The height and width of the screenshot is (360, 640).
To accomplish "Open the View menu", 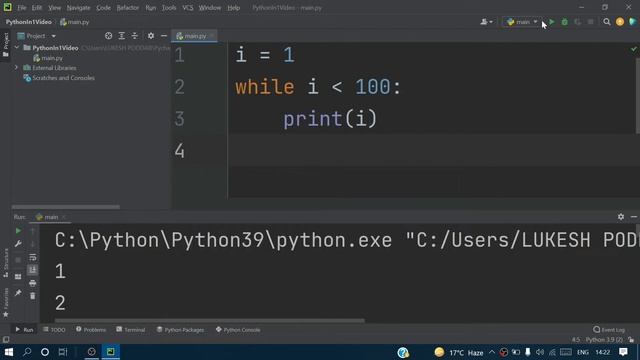I will click(54, 8).
